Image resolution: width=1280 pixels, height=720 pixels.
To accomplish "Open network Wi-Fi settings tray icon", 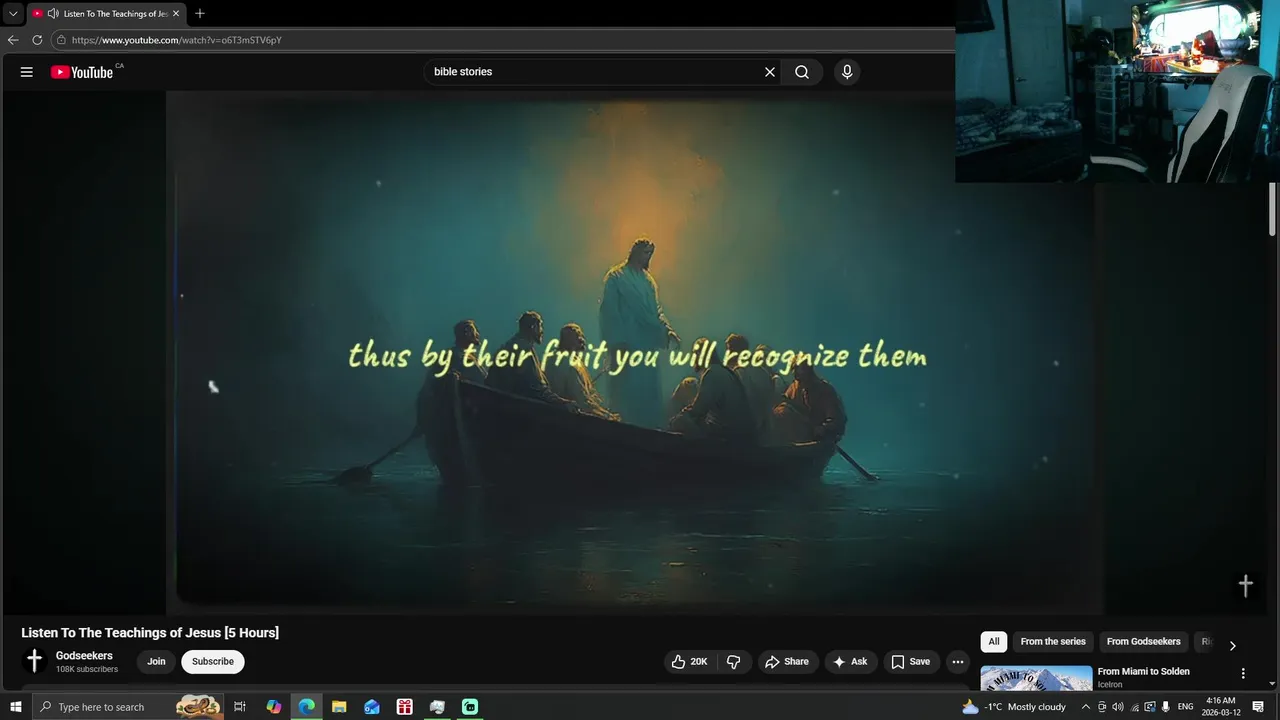I will click(x=1135, y=707).
